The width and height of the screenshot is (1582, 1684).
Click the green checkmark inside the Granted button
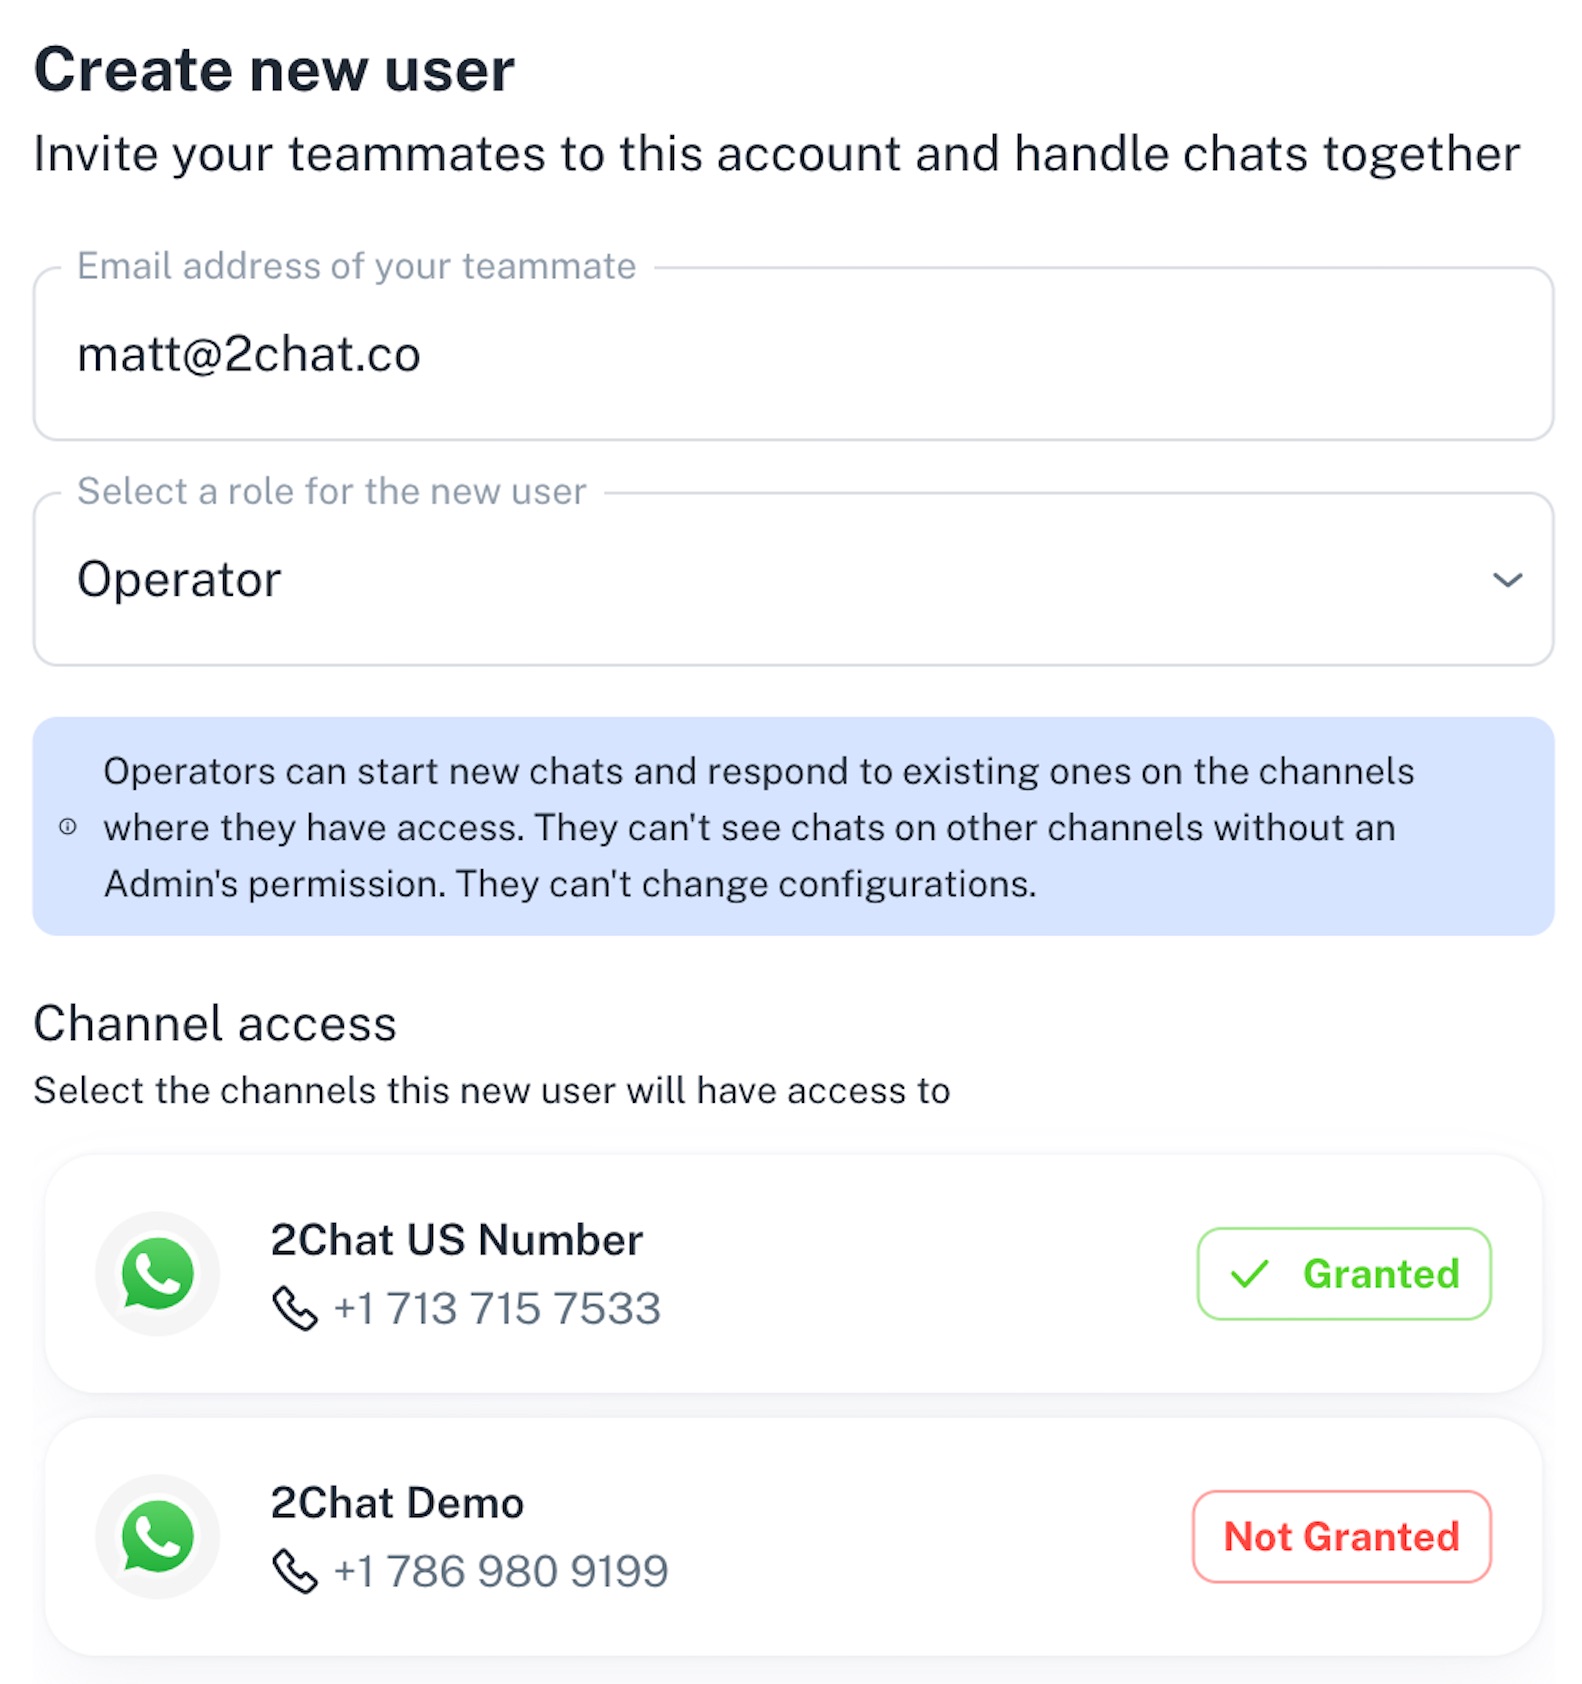click(x=1249, y=1274)
